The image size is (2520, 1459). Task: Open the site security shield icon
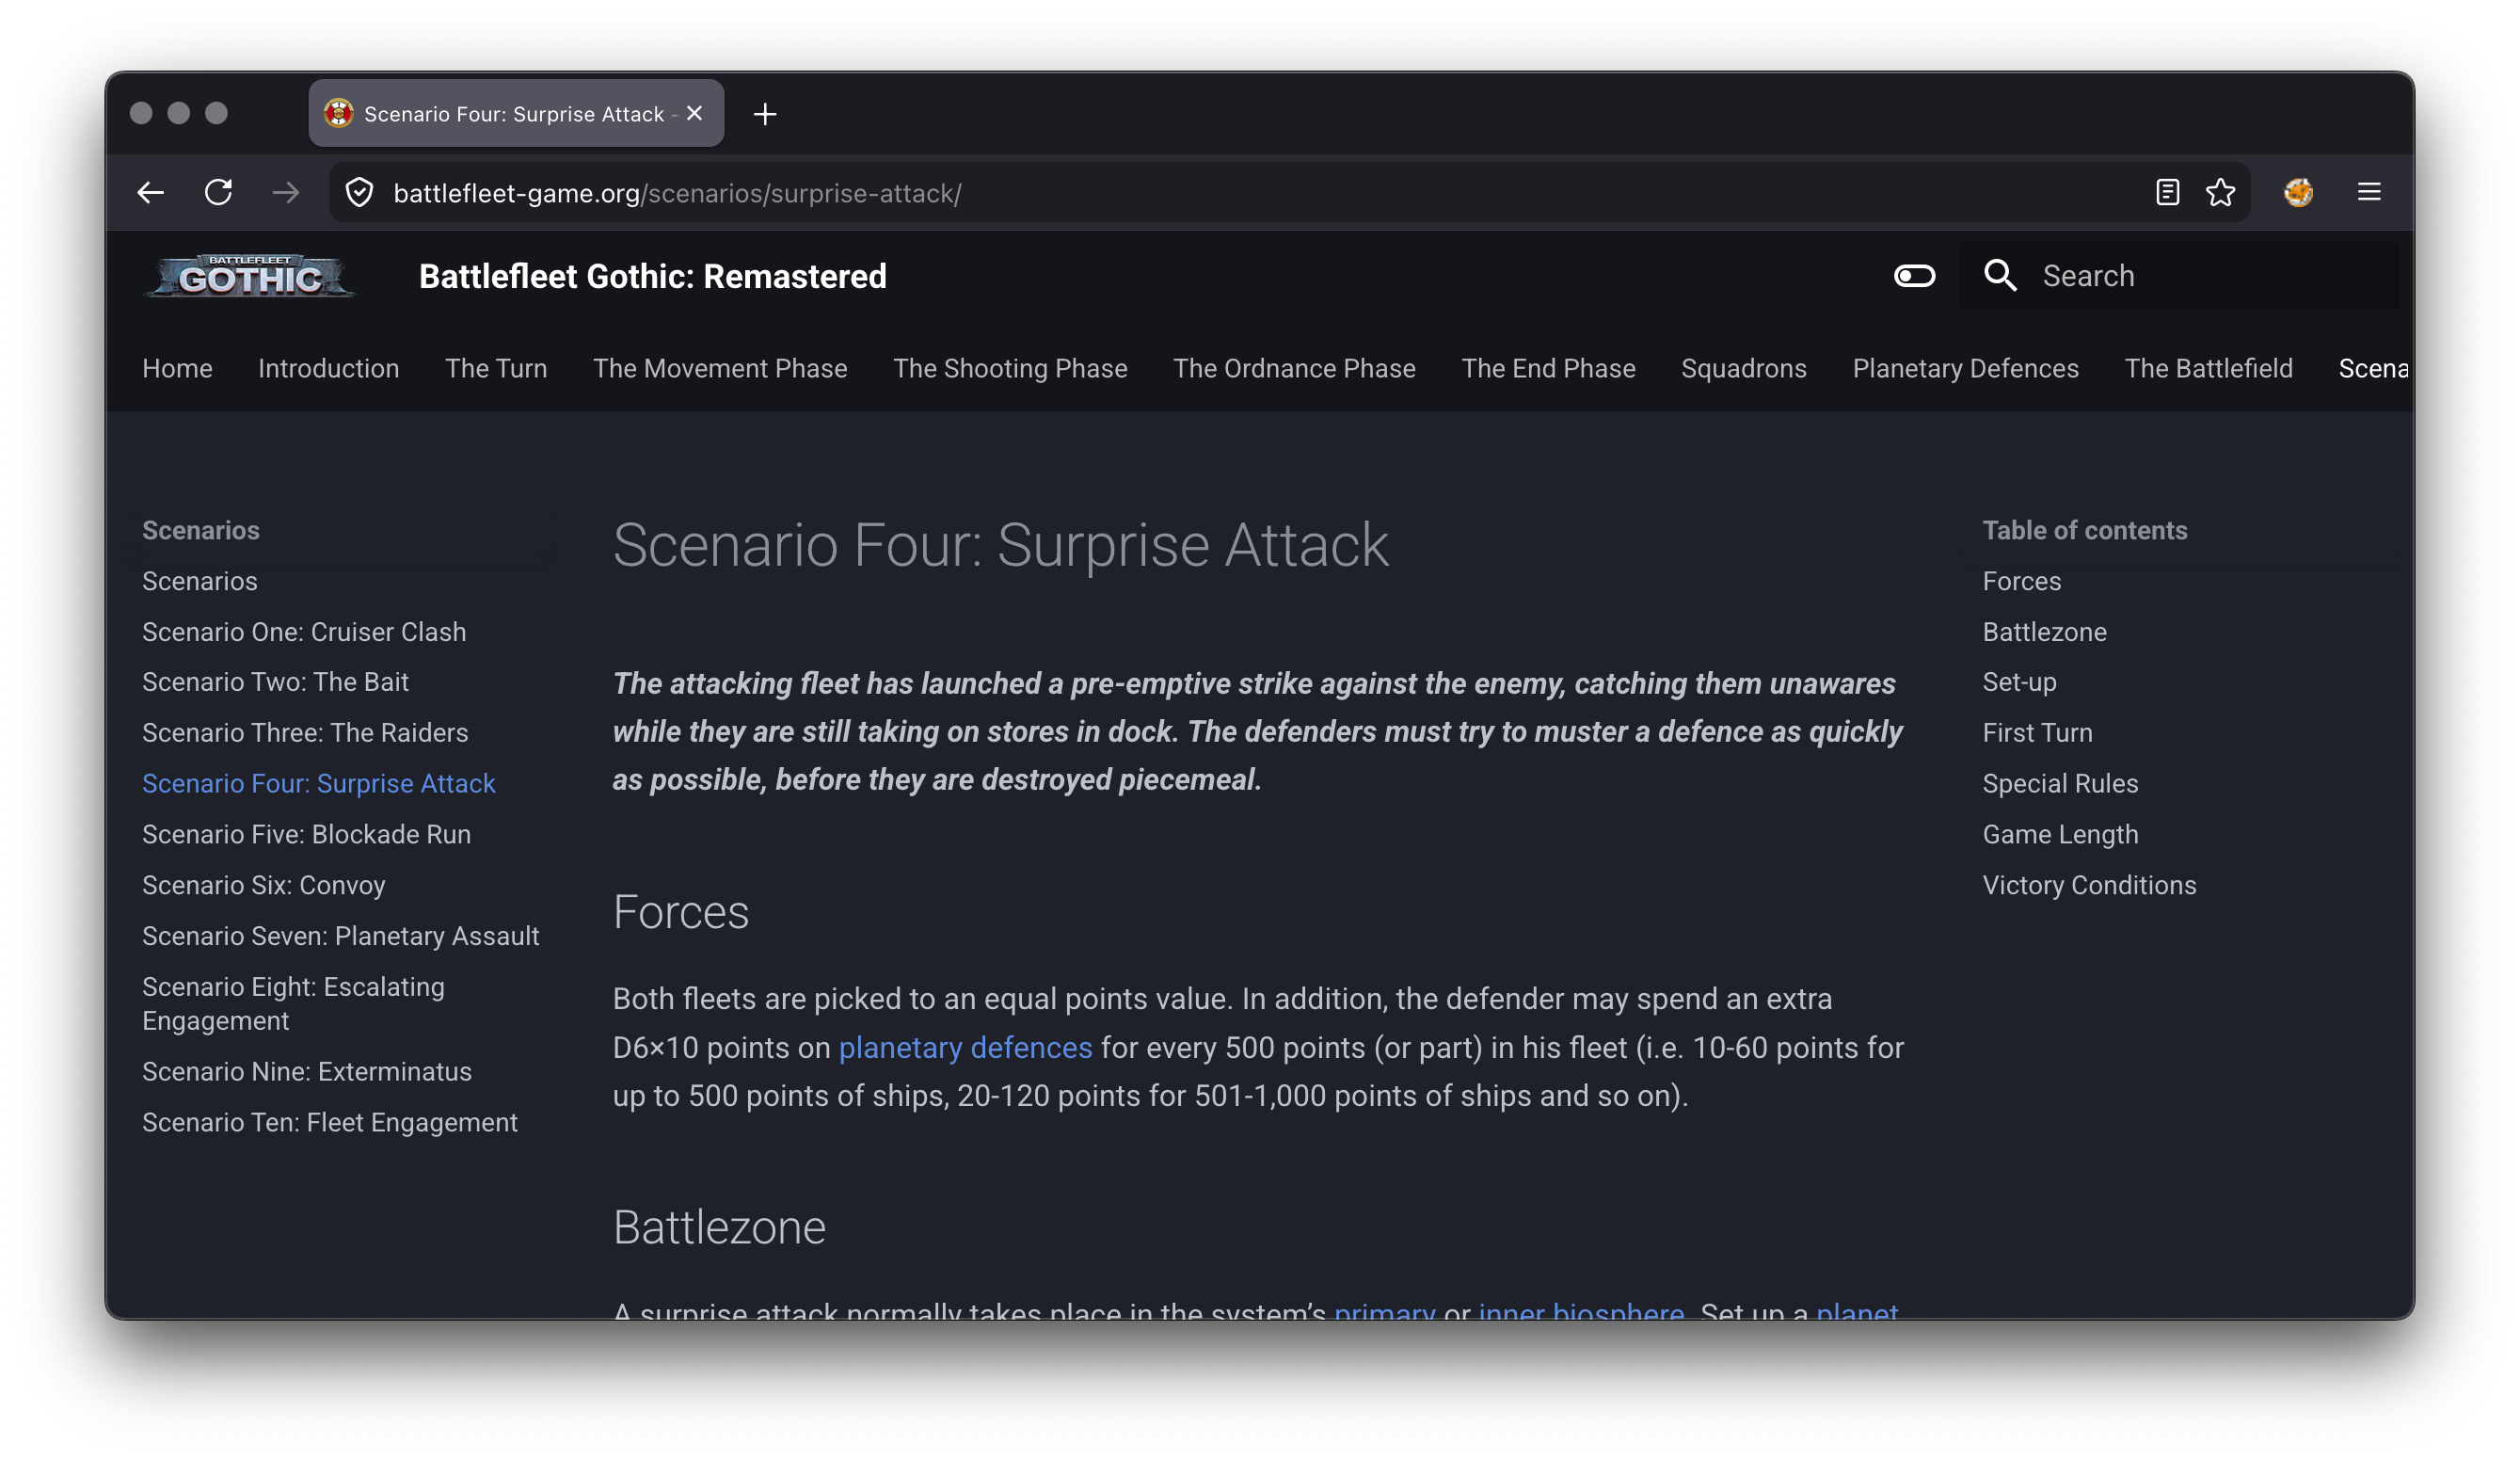click(360, 193)
